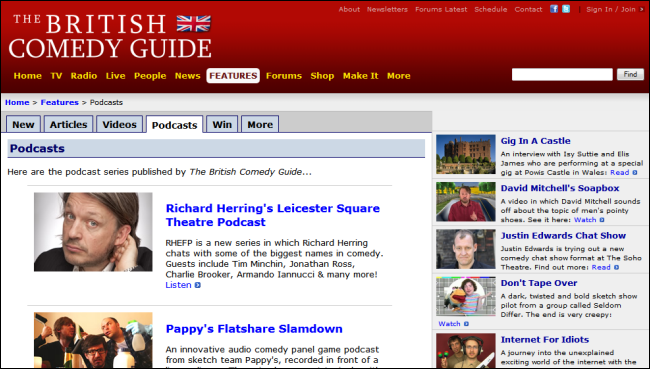Click arrow icon beside Listen link

click(198, 285)
